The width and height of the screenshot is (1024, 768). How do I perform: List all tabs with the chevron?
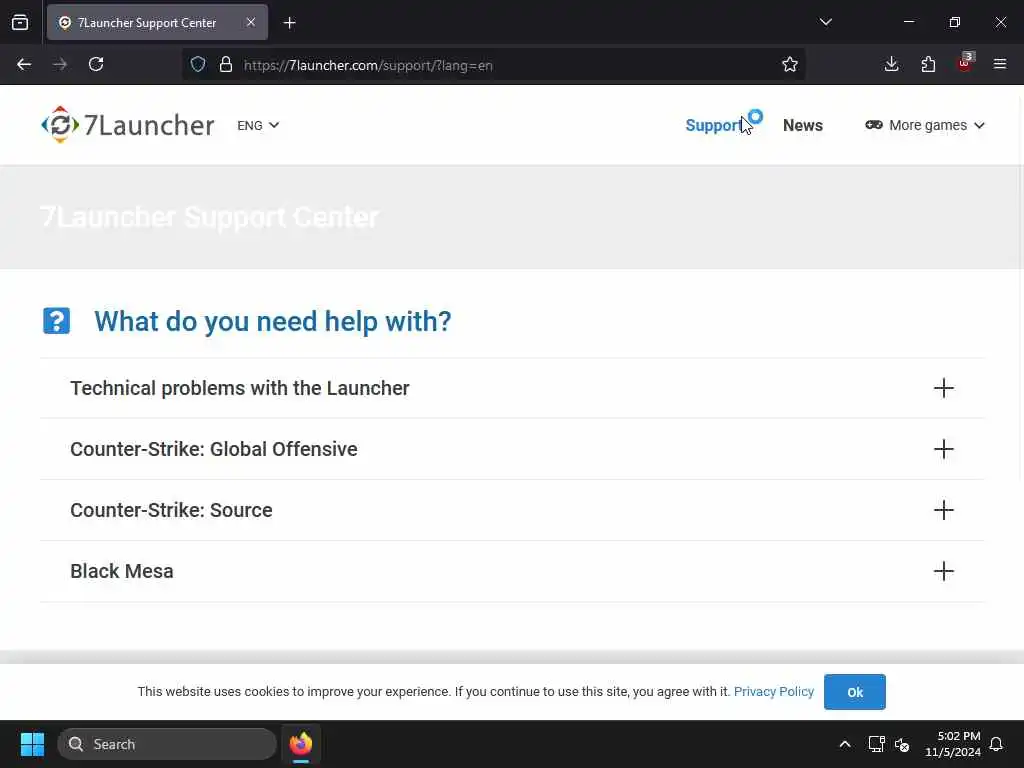(825, 22)
